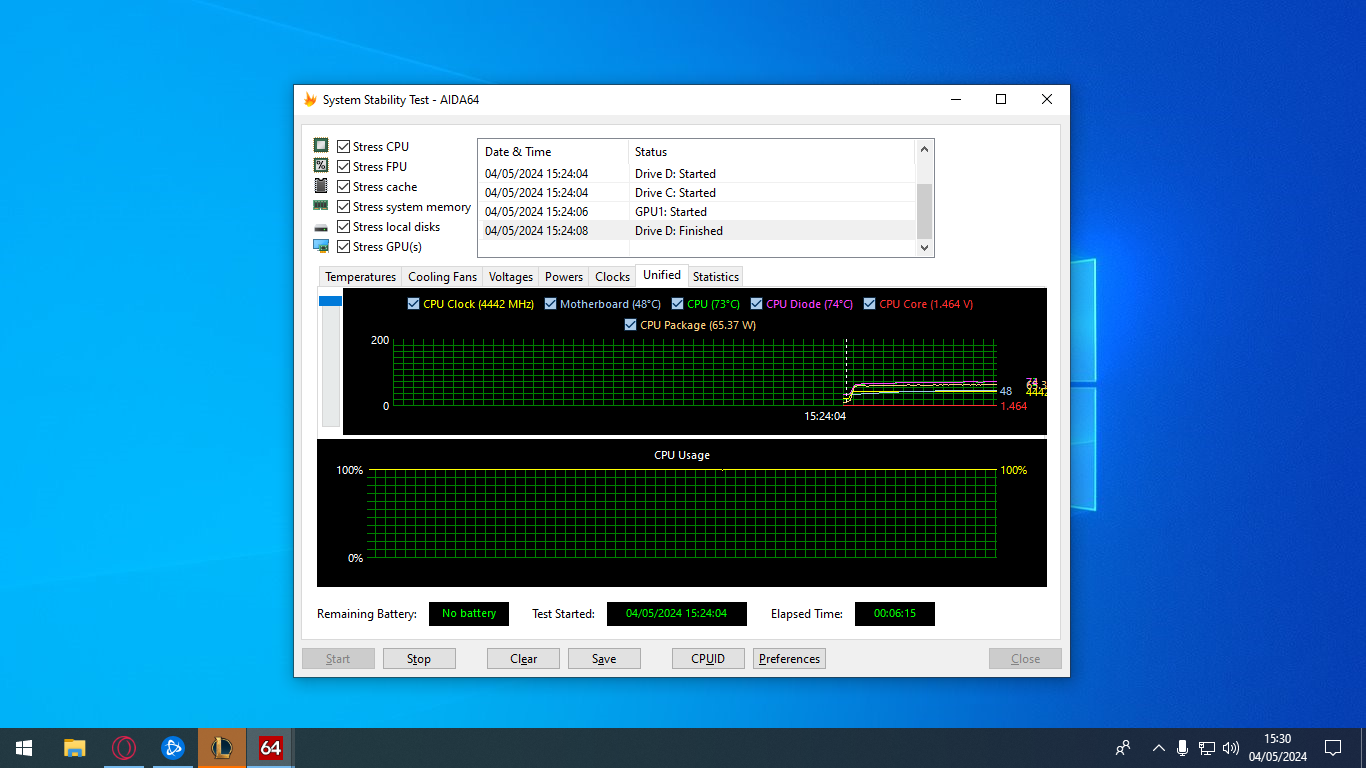
Task: Disable Stress GPU(s) checkbox
Action: pyautogui.click(x=343, y=247)
